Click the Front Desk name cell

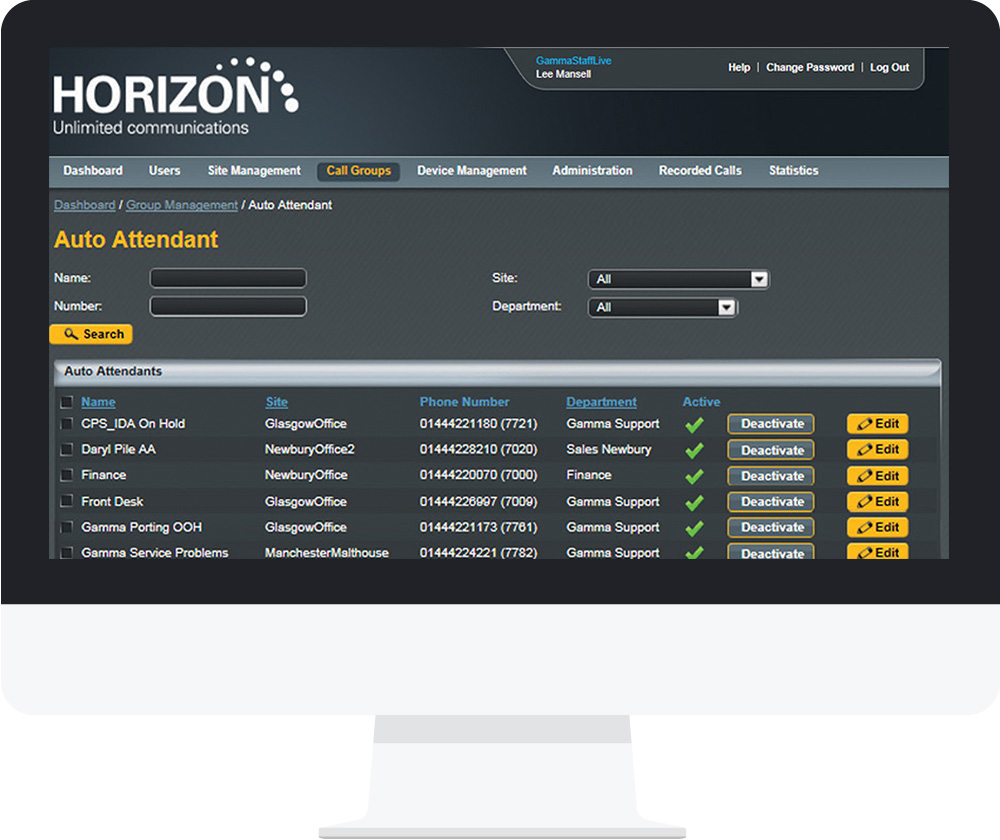[x=112, y=501]
